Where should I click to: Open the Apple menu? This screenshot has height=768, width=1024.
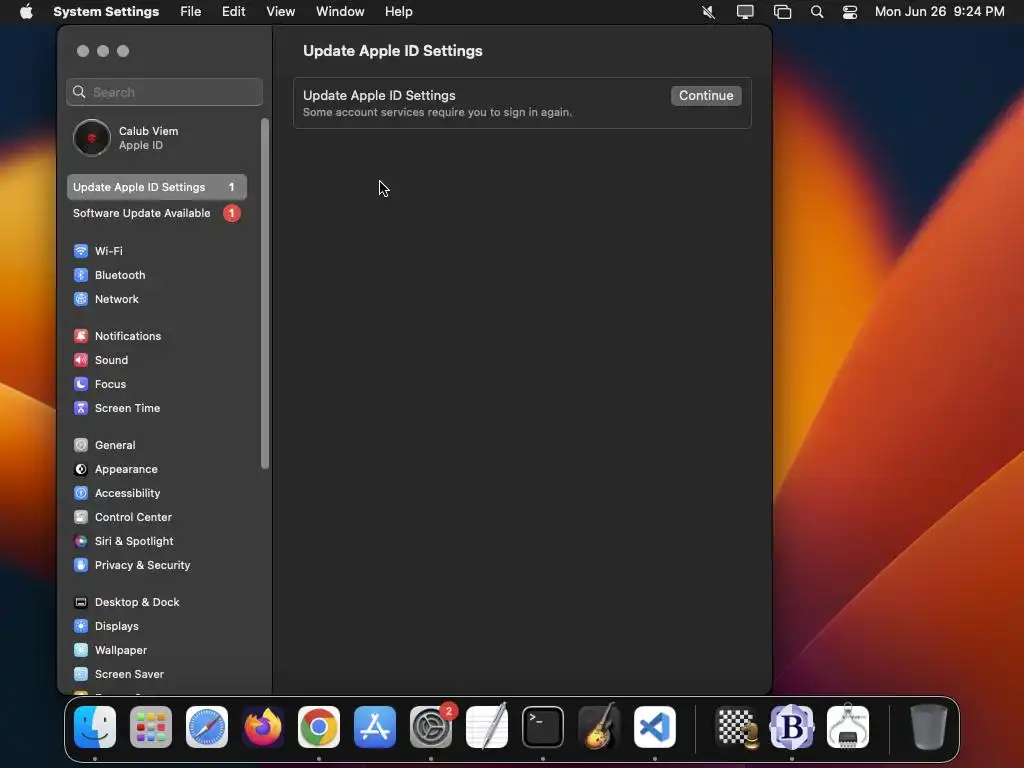(26, 12)
